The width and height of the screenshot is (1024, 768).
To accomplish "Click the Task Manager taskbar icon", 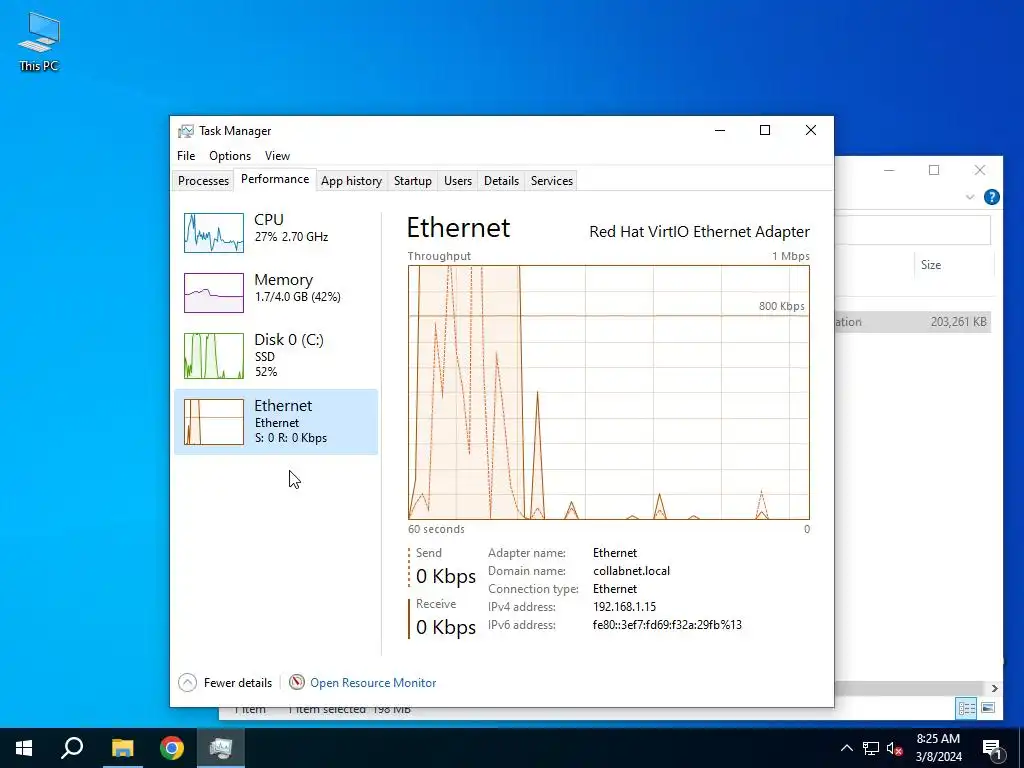I will coord(221,748).
